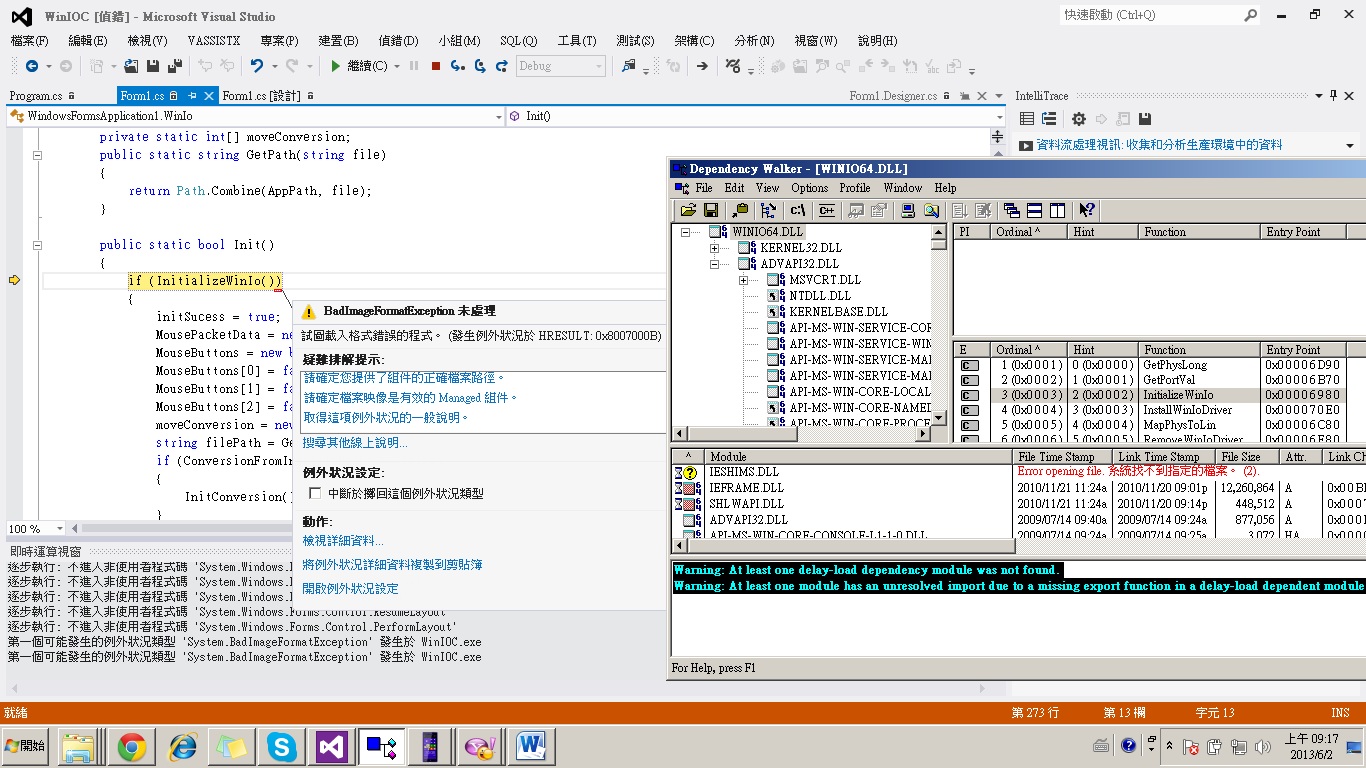Image resolution: width=1366 pixels, height=768 pixels.
Task: Click the Module column header in module list
Action: [x=858, y=457]
